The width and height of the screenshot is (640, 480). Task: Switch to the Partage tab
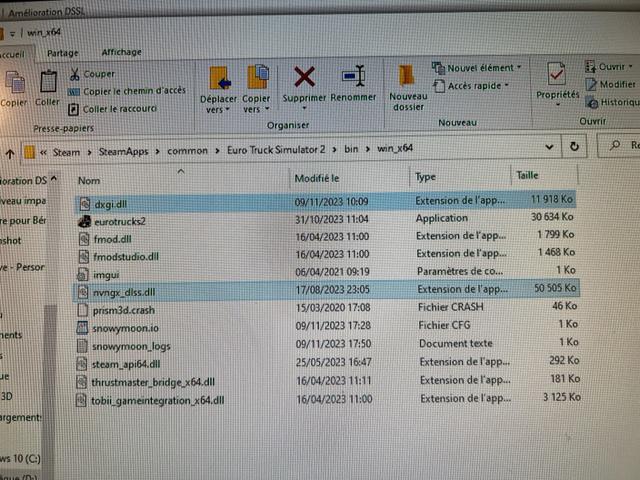62,53
